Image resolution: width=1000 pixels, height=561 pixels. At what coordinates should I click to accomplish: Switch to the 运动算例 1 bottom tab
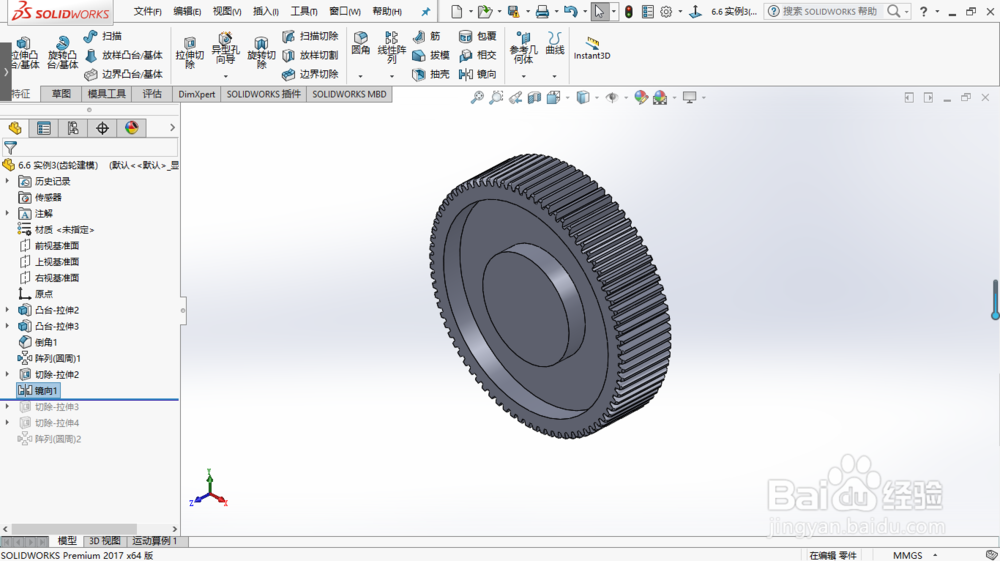[155, 541]
